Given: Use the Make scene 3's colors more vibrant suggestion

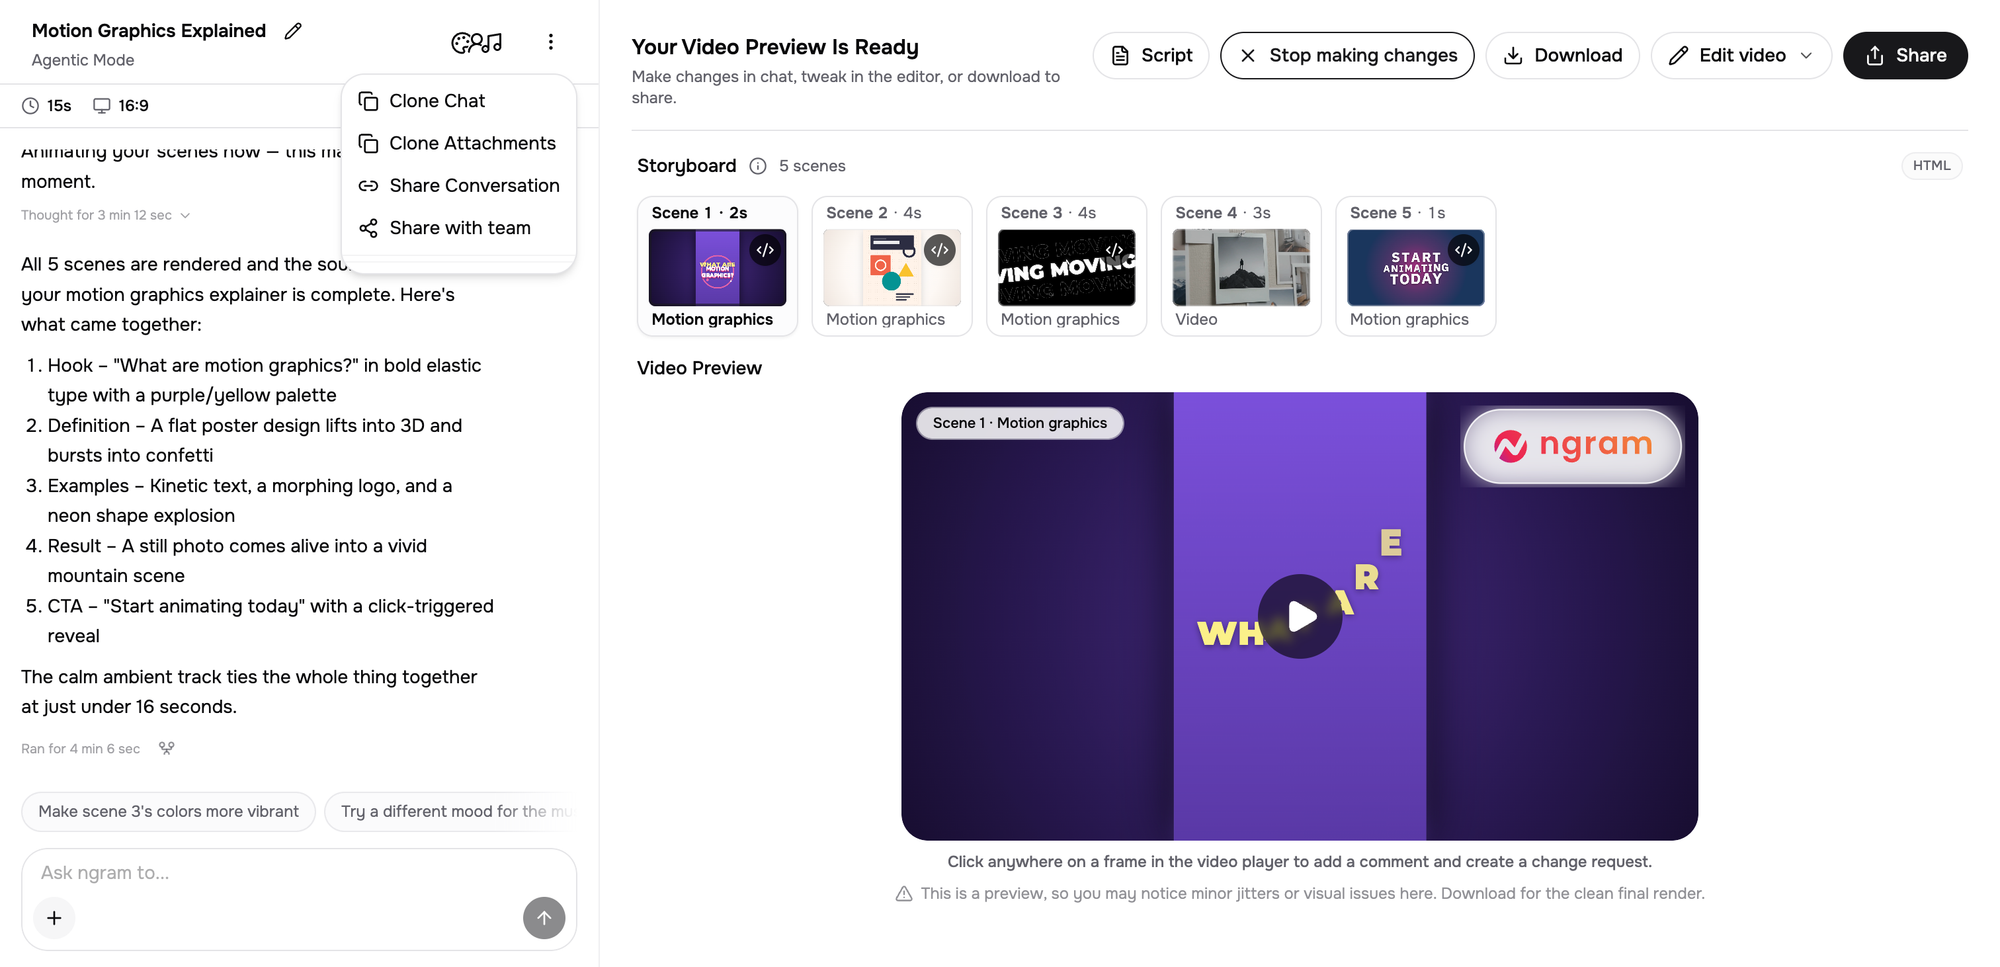Looking at the screenshot, I should [168, 812].
